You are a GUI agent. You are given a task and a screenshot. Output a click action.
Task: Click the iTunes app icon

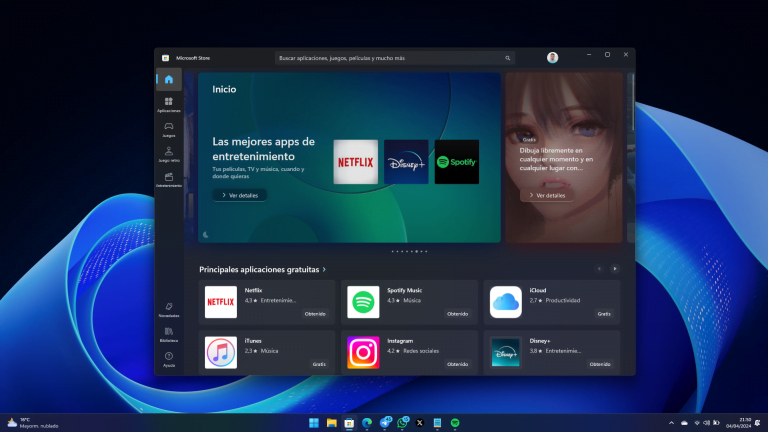click(x=220, y=352)
